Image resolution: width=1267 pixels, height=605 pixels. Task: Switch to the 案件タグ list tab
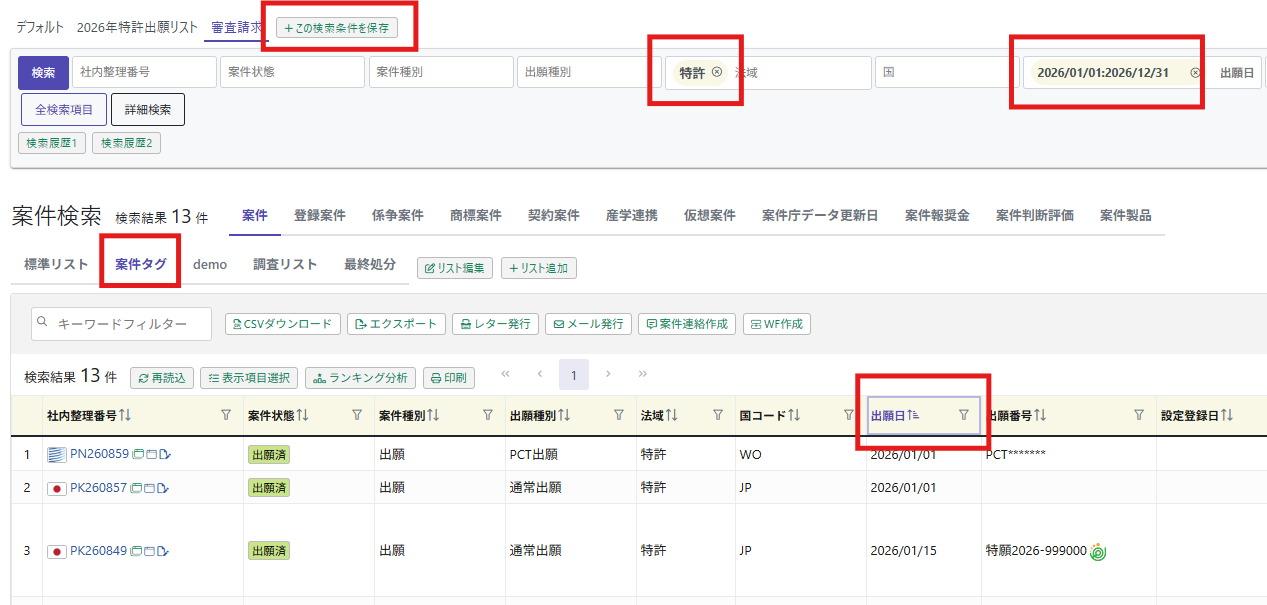[x=140, y=265]
